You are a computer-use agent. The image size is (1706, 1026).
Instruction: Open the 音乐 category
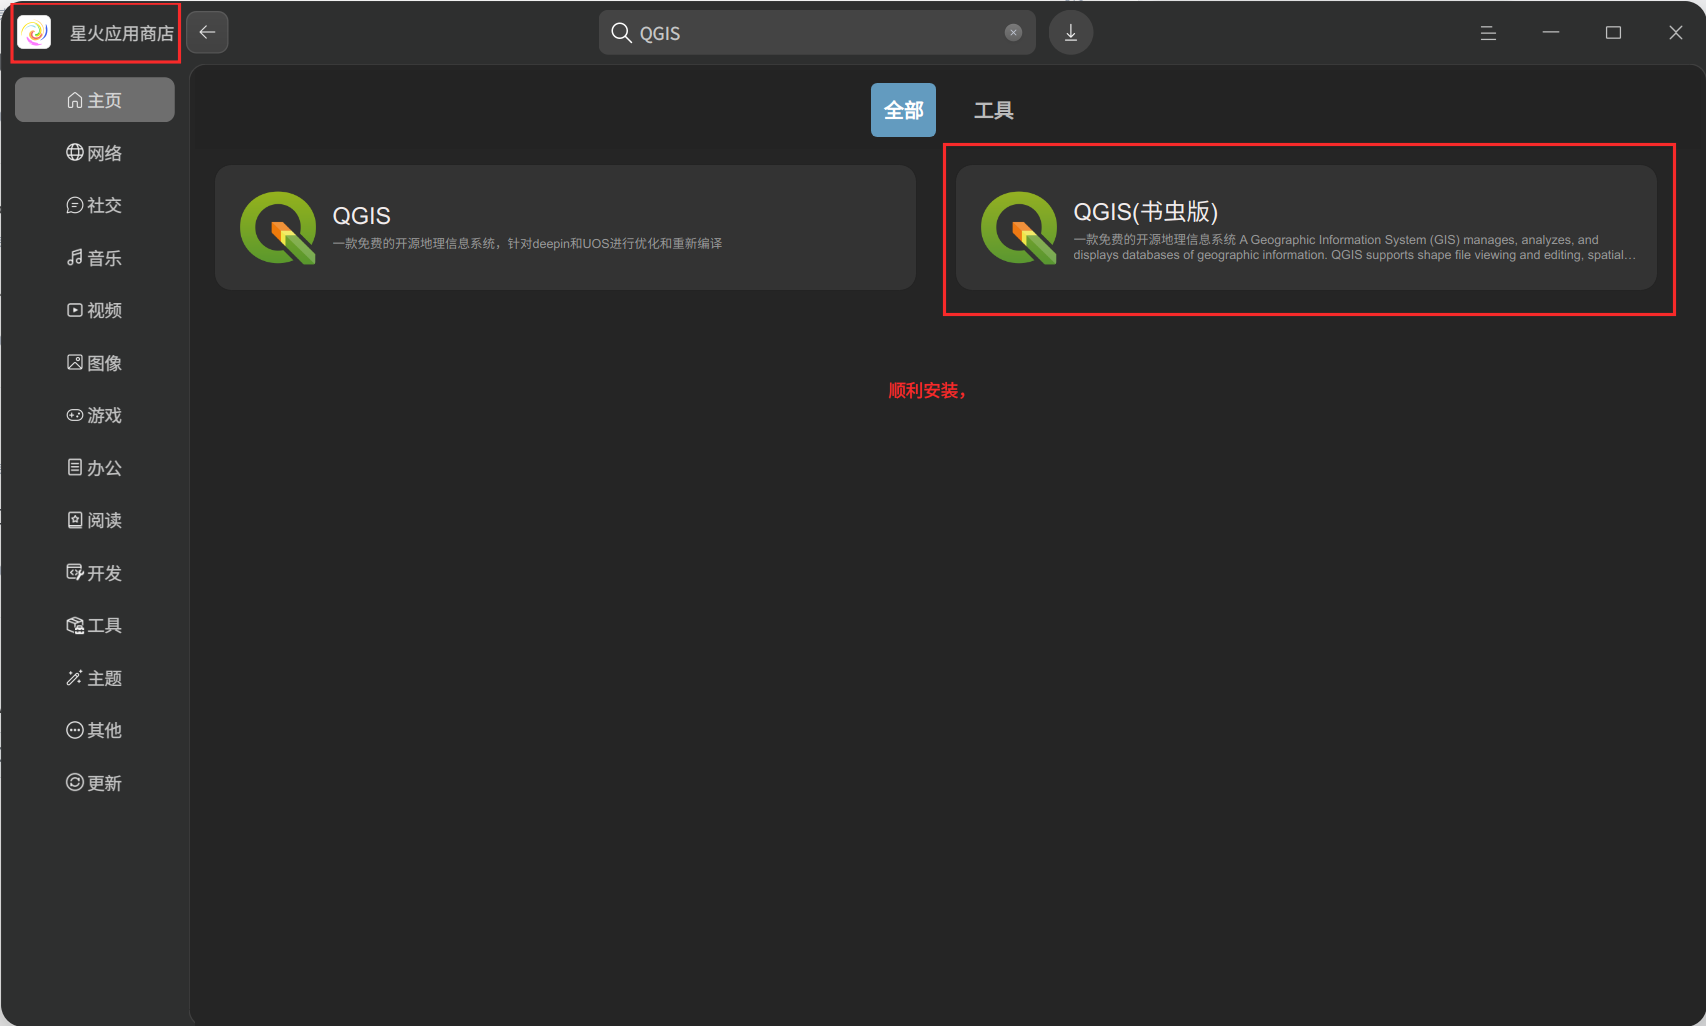pyautogui.click(x=95, y=258)
